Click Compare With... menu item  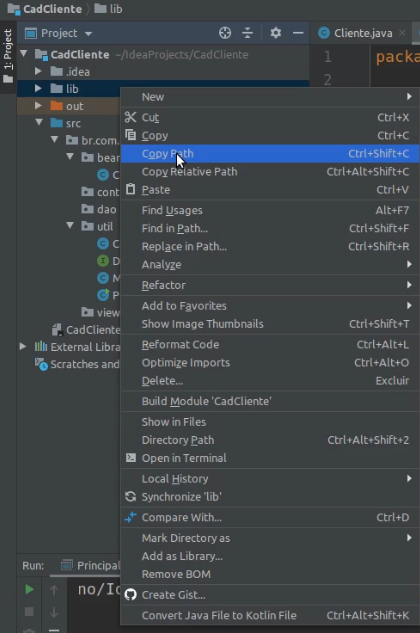[270, 518]
